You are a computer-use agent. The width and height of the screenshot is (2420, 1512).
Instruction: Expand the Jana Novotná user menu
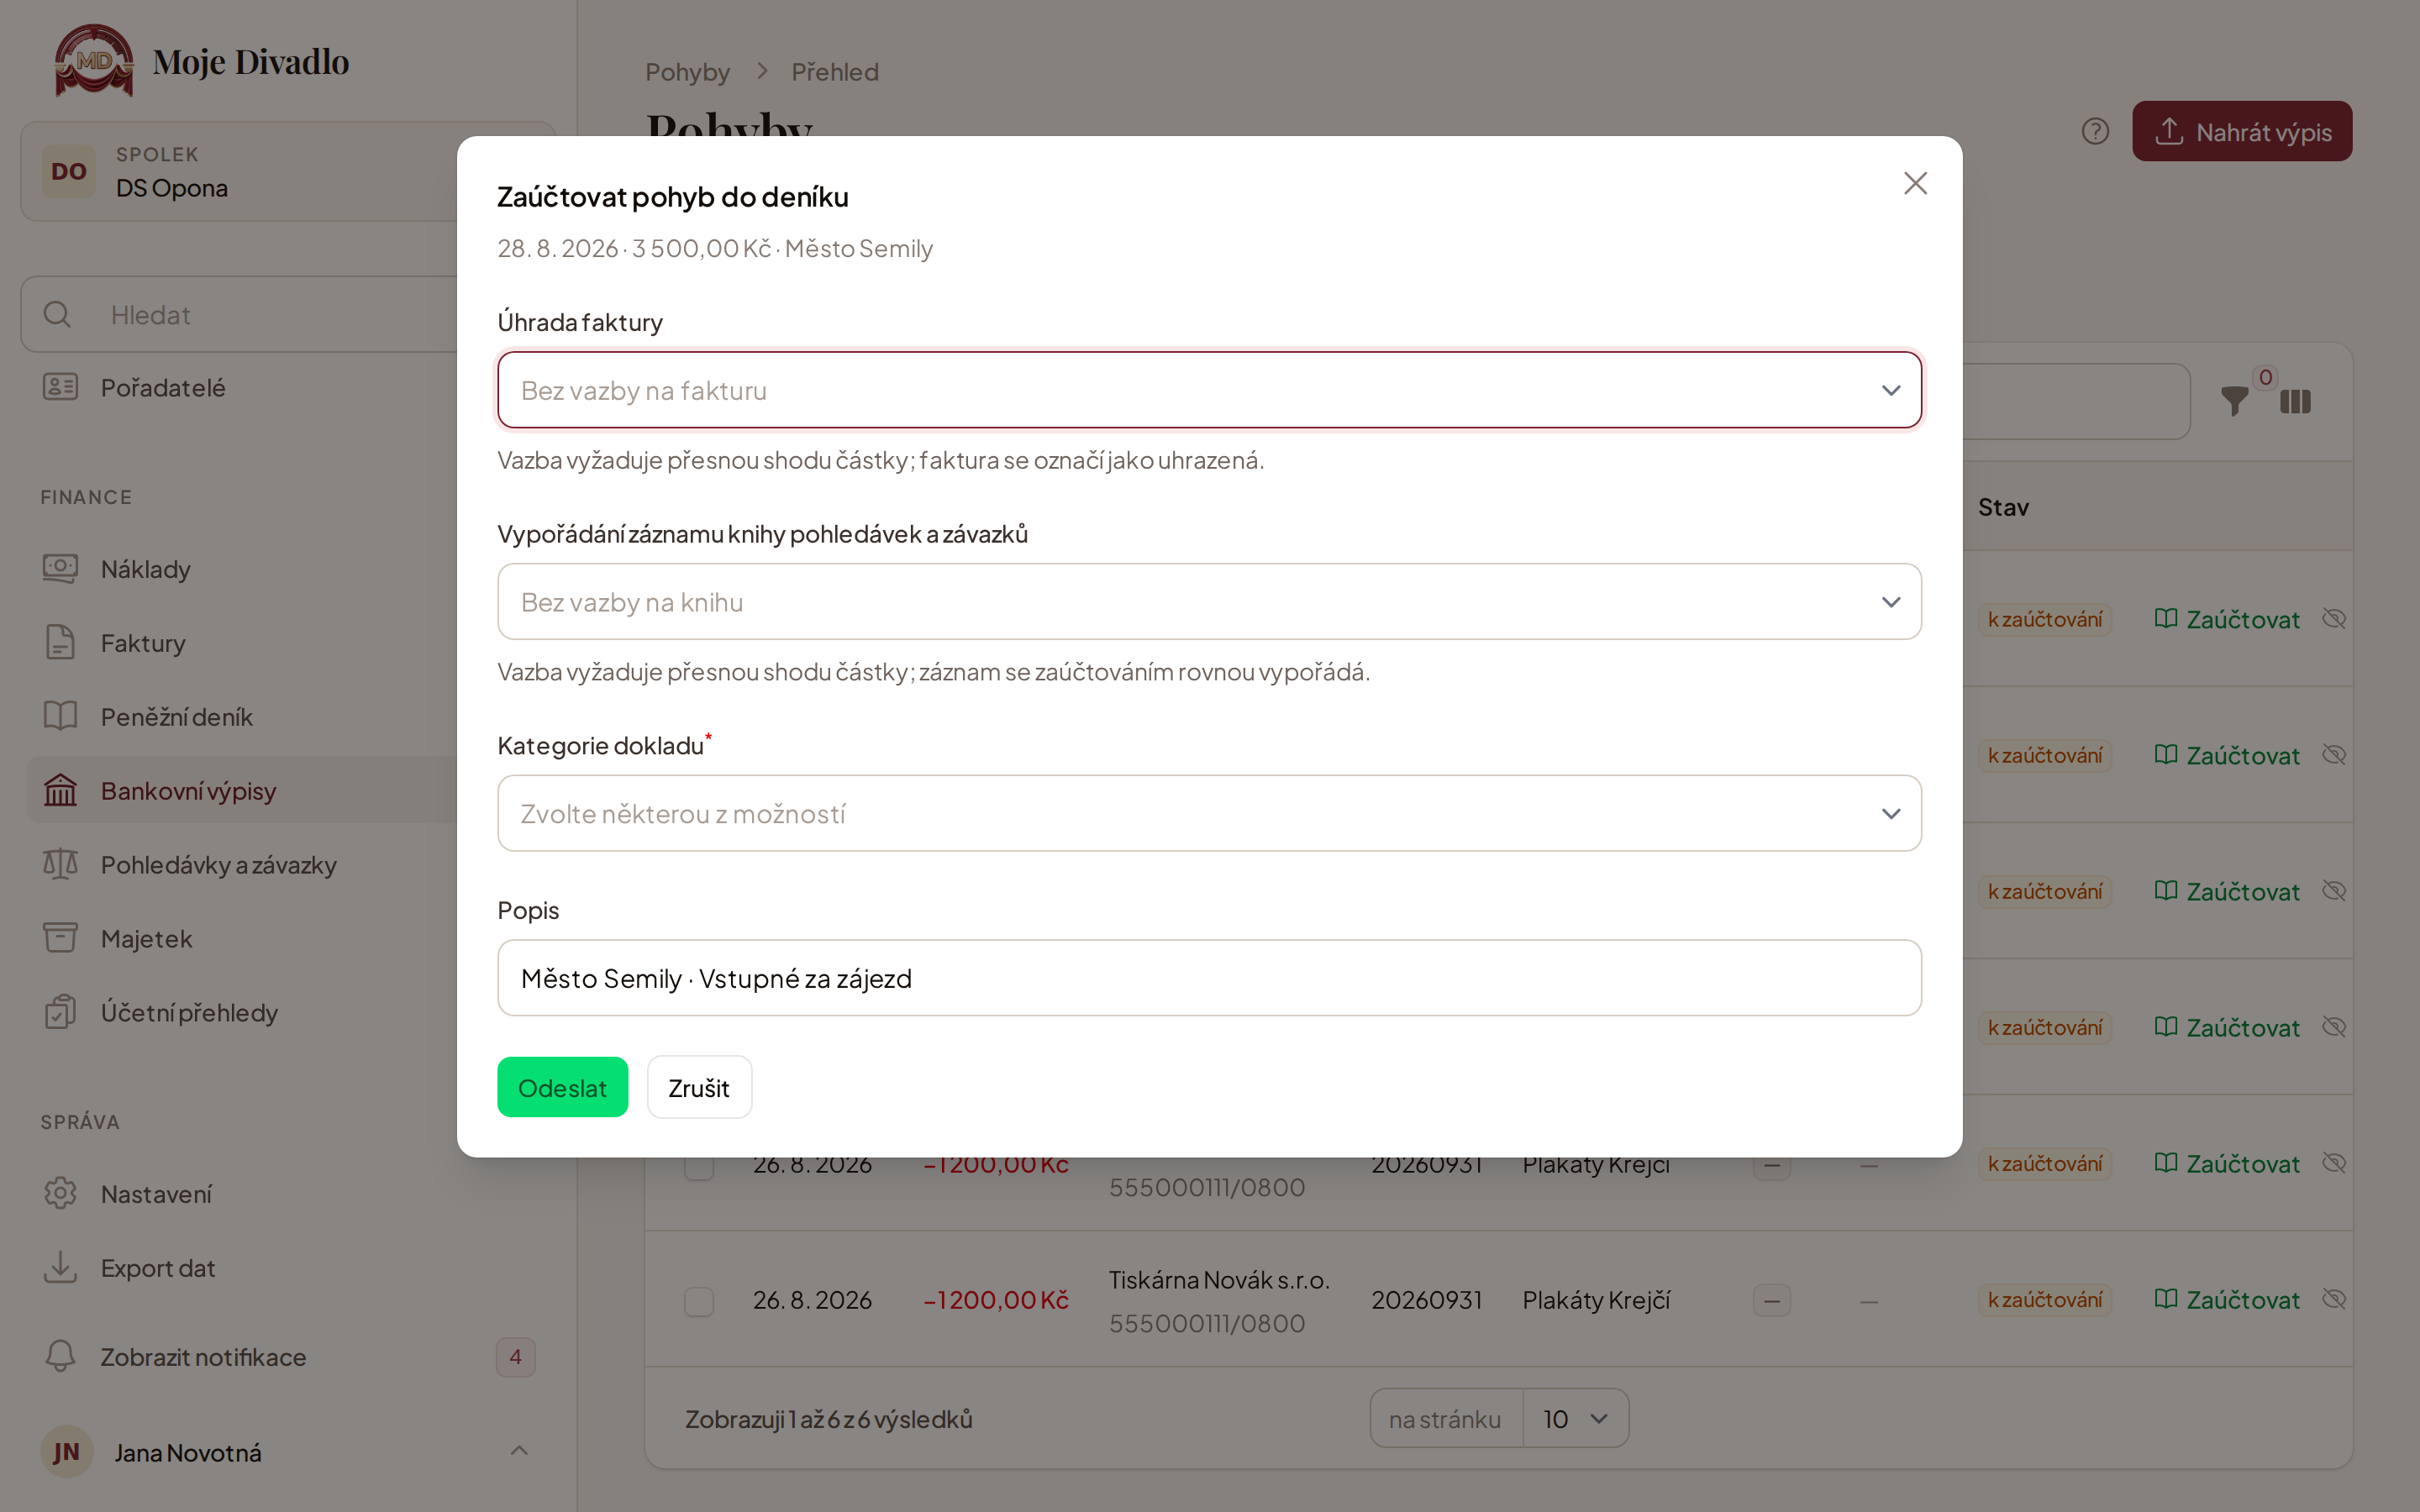(x=288, y=1452)
